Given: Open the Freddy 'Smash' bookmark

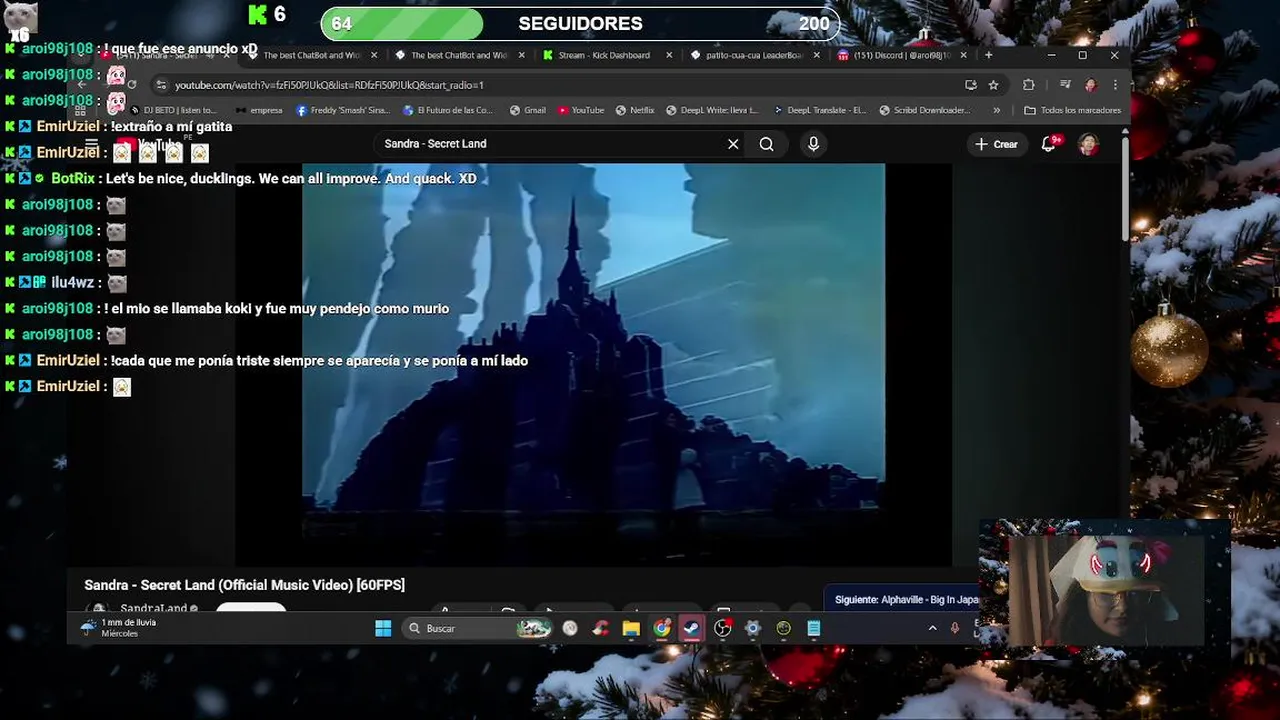Looking at the screenshot, I should (343, 110).
